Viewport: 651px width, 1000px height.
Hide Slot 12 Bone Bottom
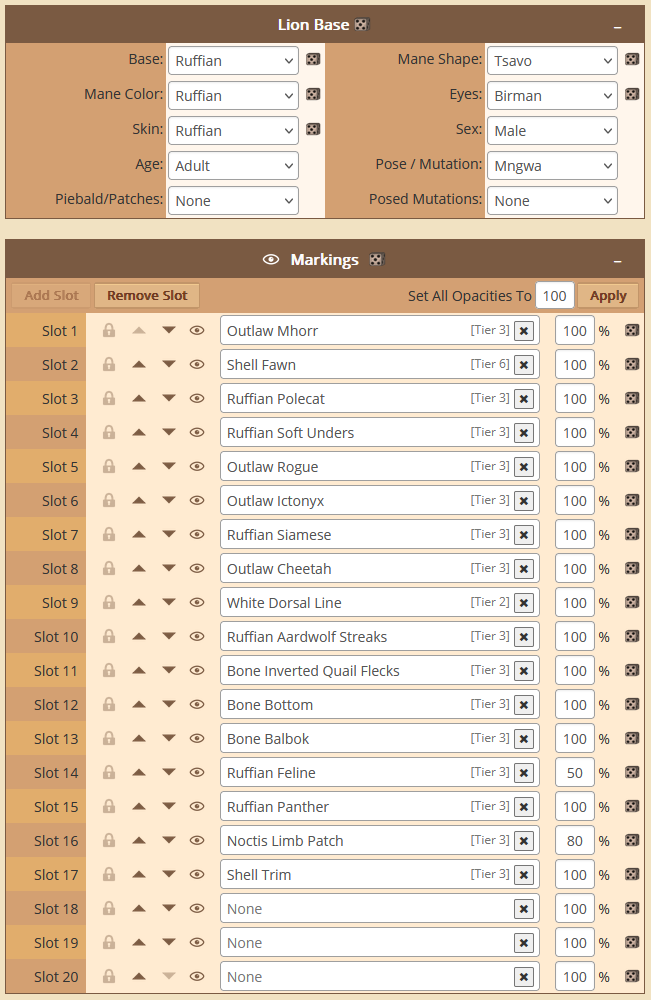tap(197, 705)
